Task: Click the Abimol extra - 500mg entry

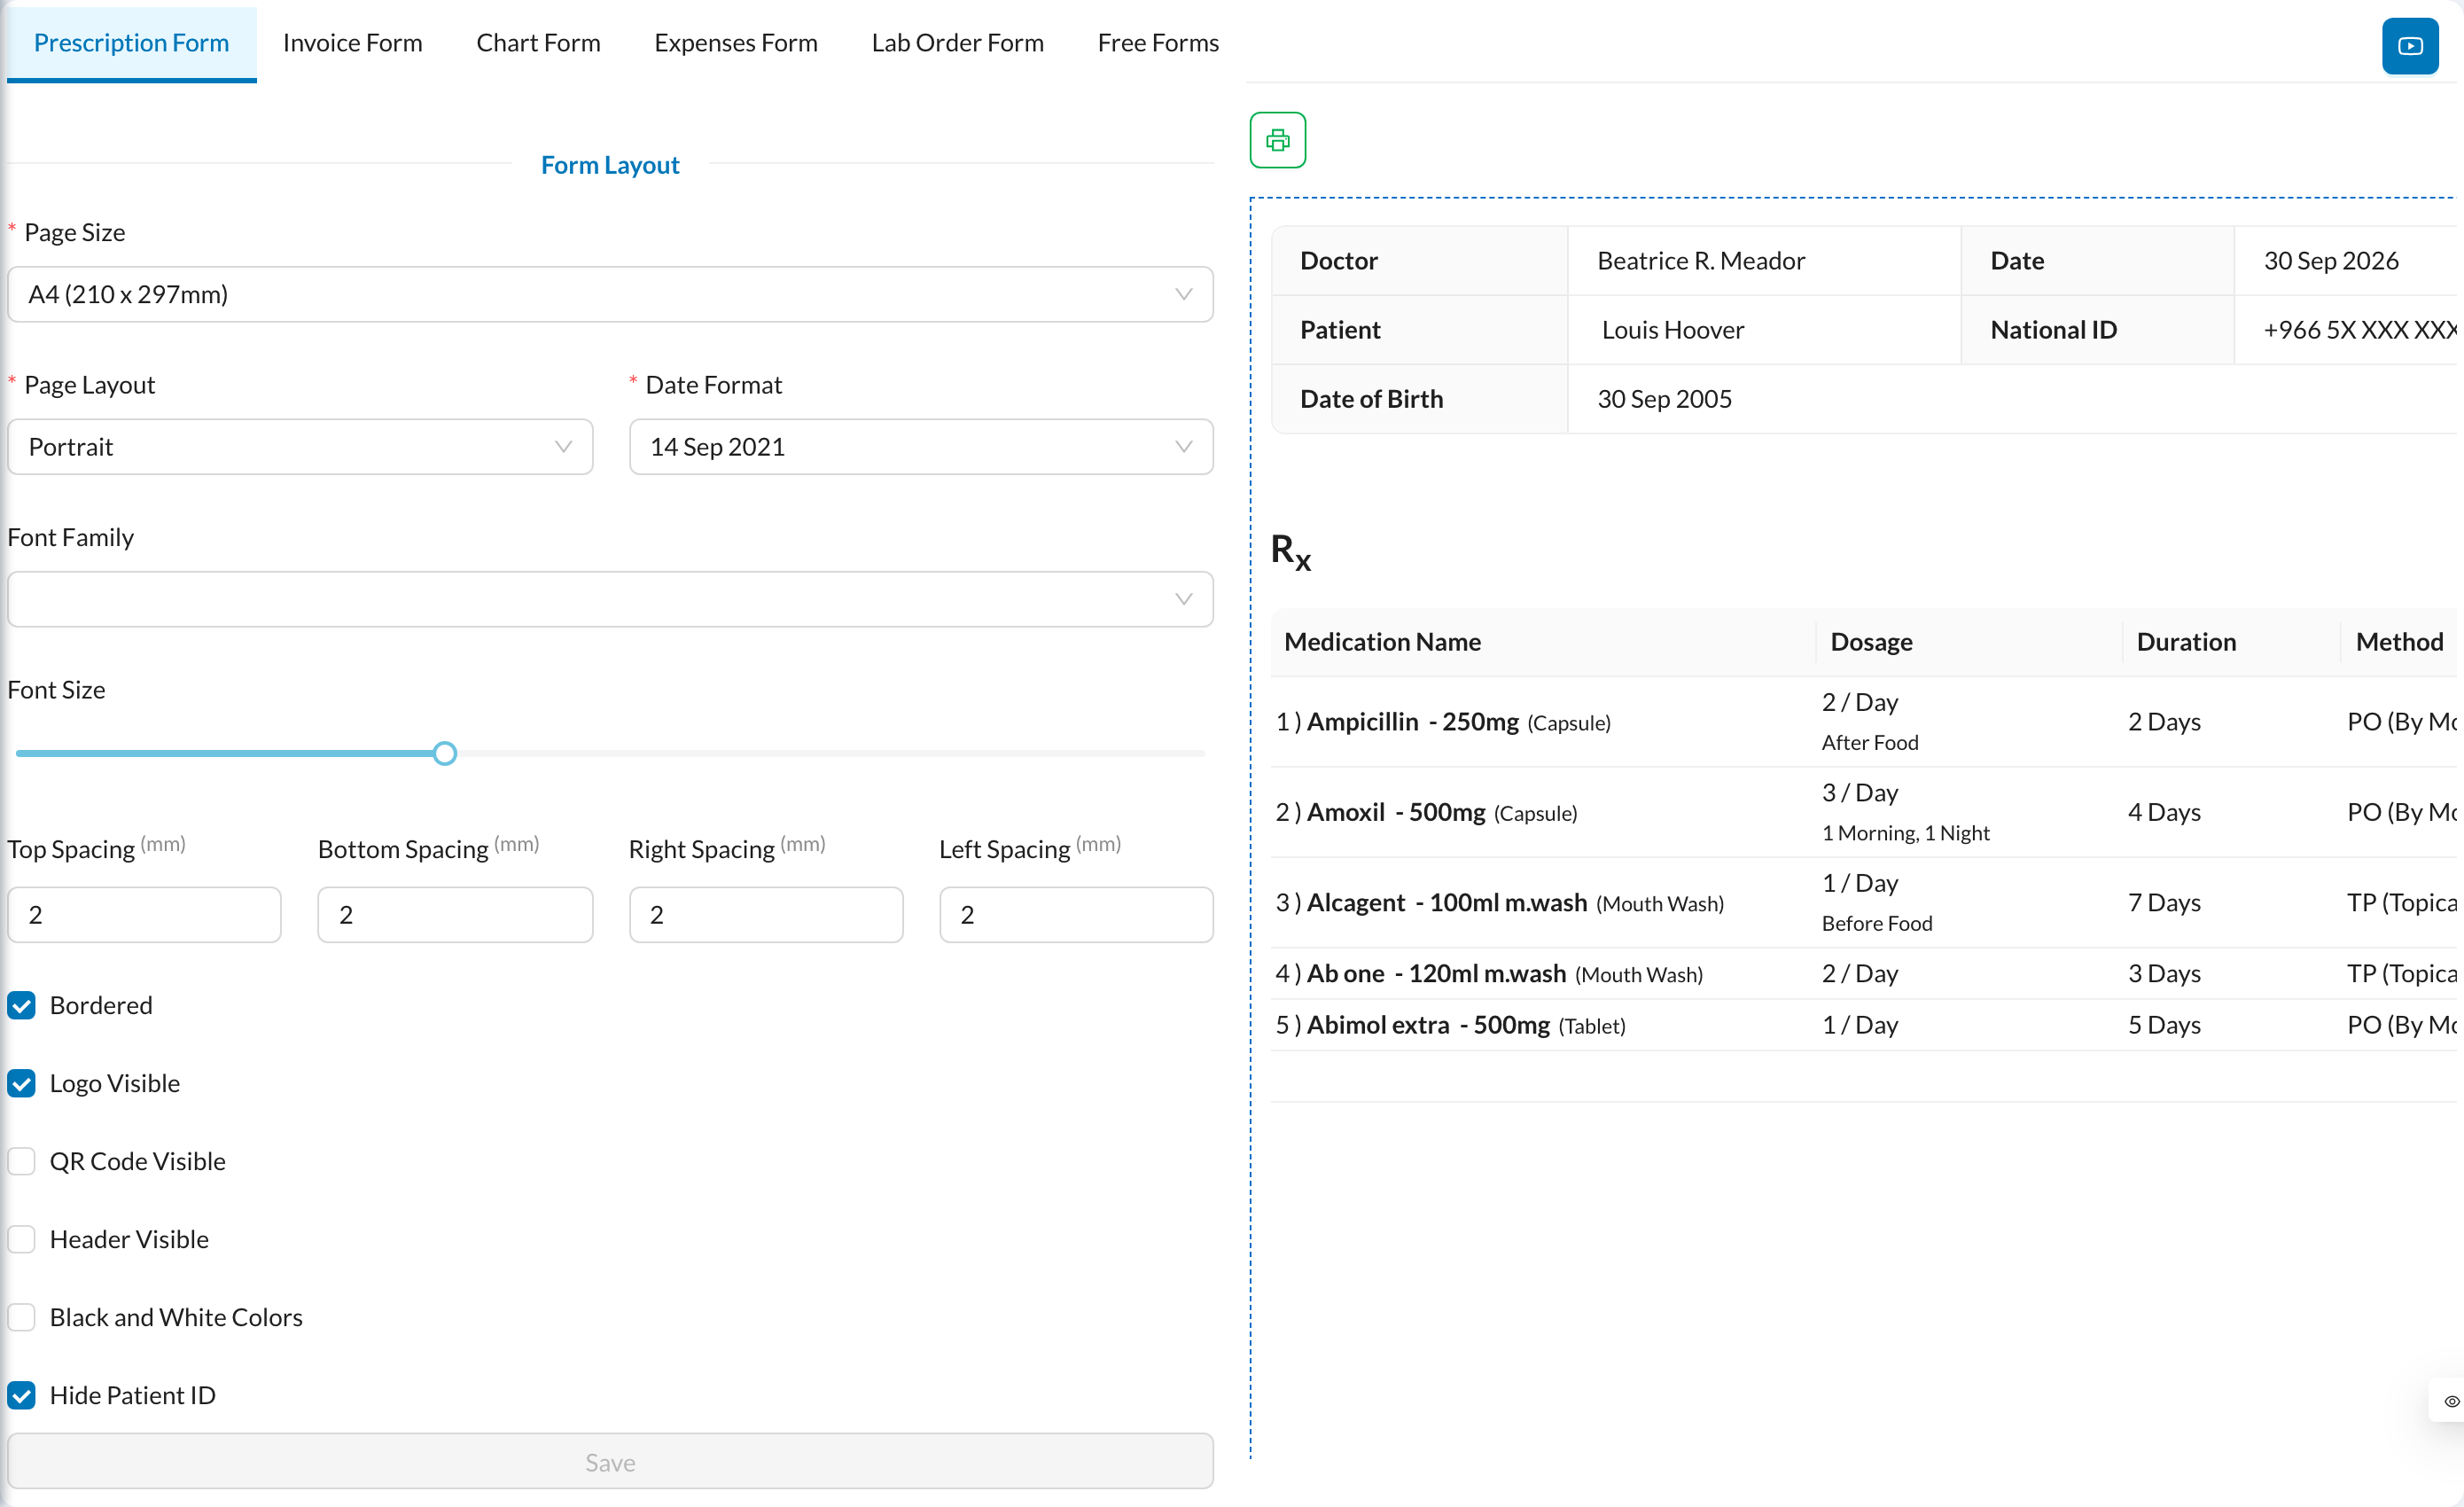Action: click(x=1428, y=1025)
